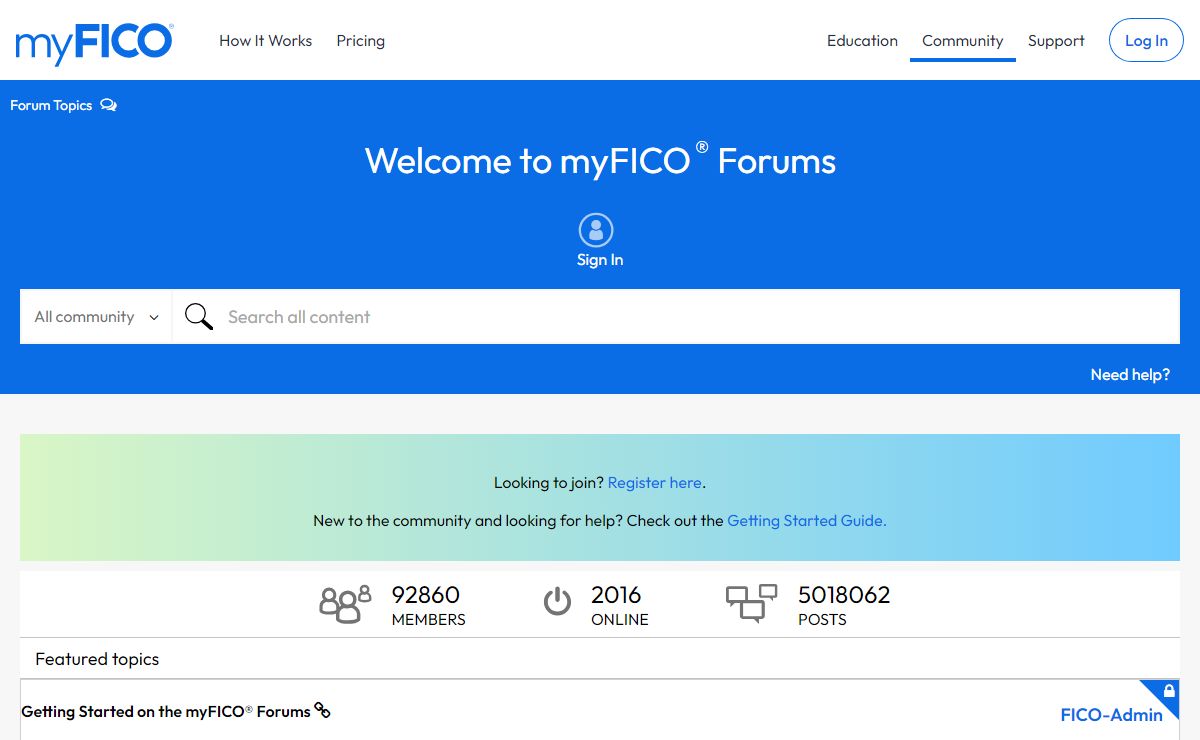Click the Featured topics heading
Viewport: 1200px width, 740px height.
click(x=97, y=659)
